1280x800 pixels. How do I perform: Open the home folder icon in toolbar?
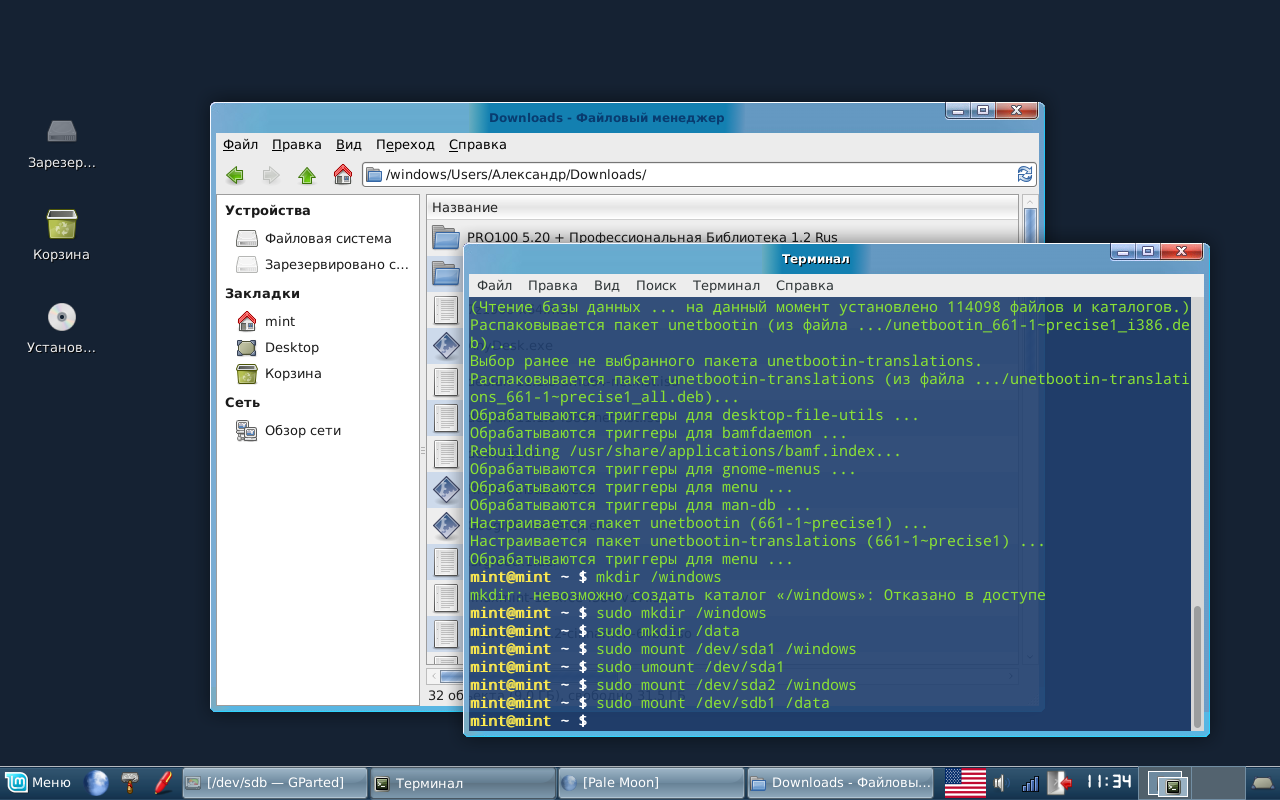coord(343,175)
